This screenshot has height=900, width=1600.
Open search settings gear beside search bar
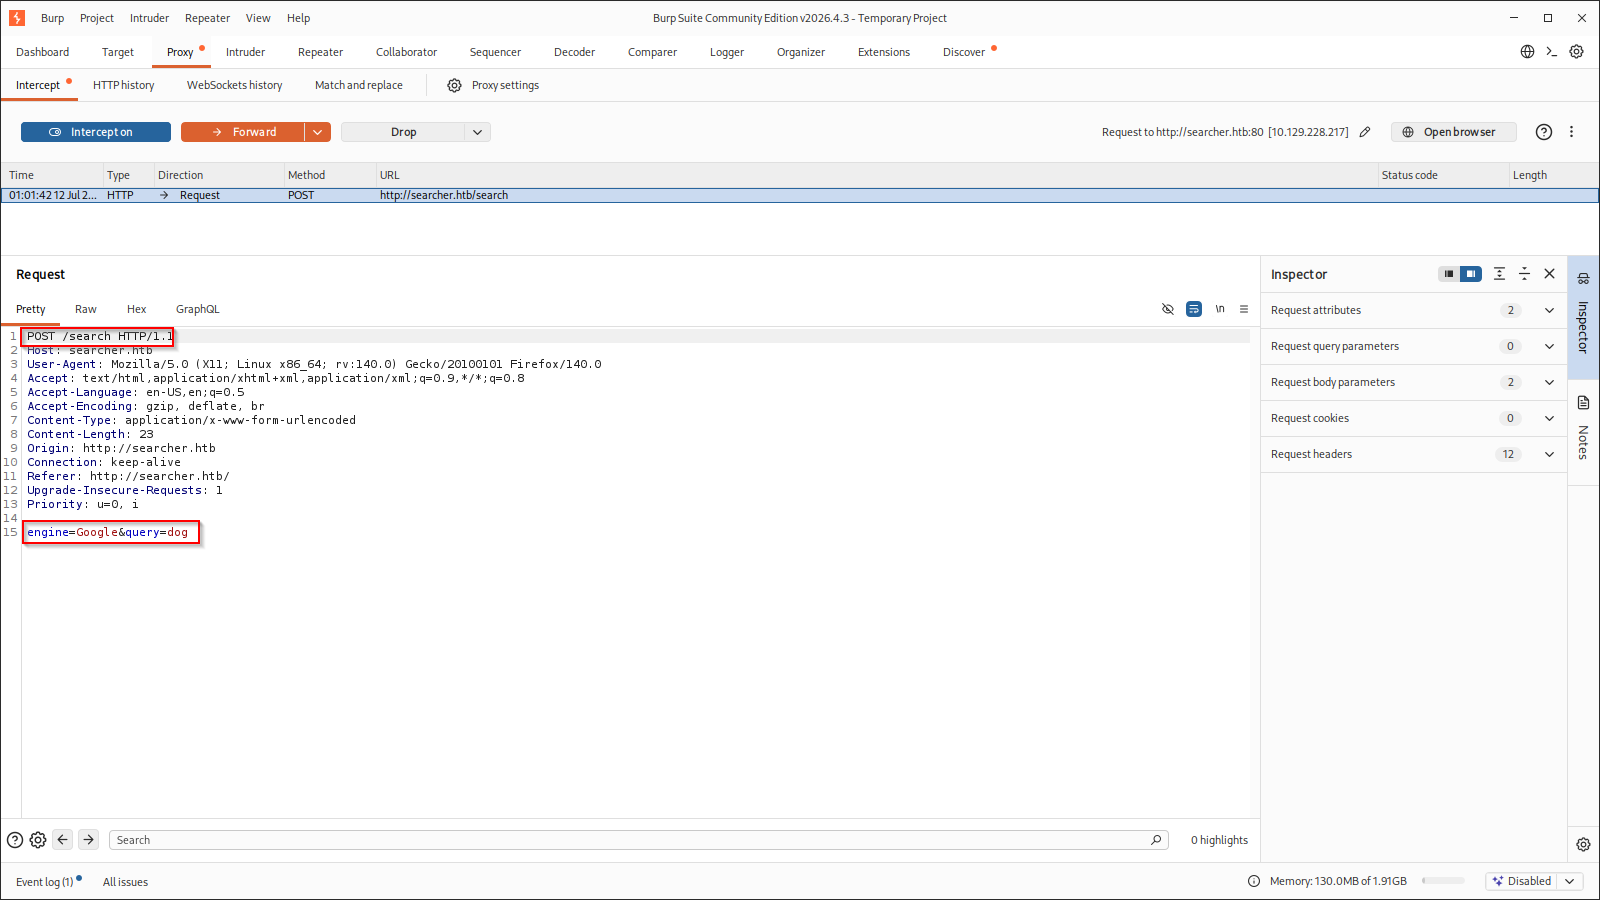pyautogui.click(x=38, y=840)
